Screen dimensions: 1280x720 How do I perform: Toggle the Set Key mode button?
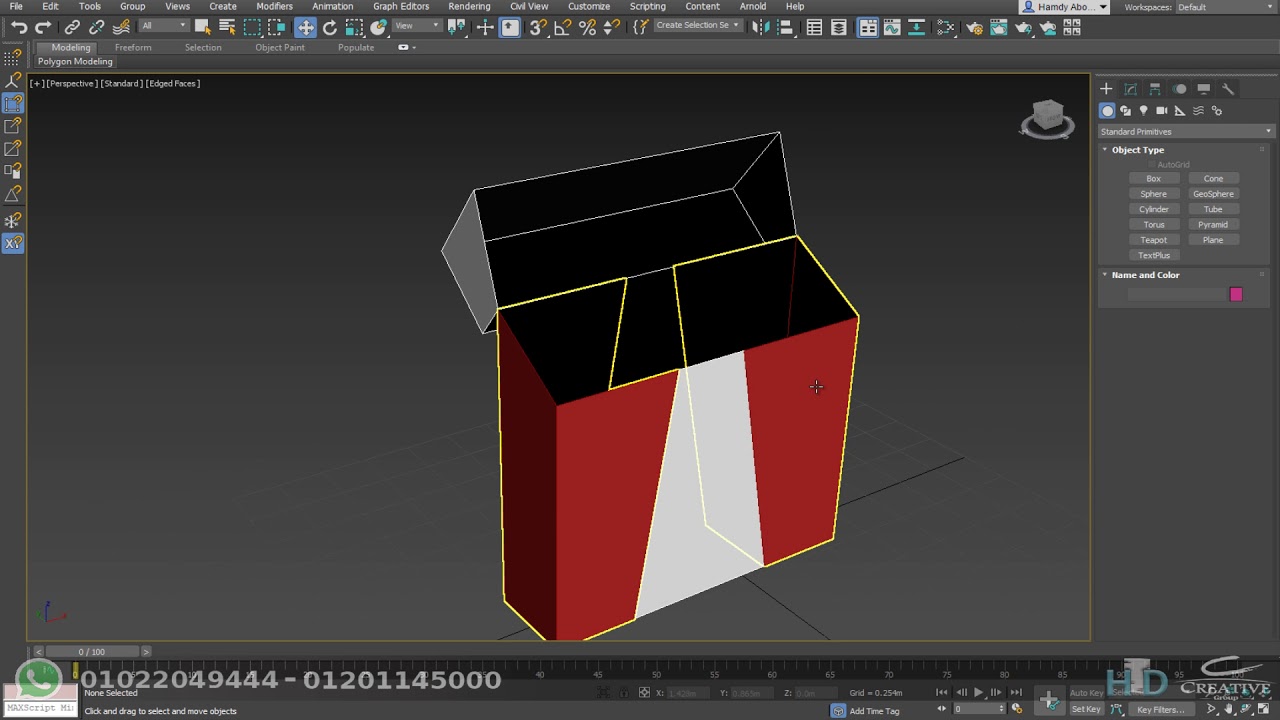pyautogui.click(x=1086, y=709)
